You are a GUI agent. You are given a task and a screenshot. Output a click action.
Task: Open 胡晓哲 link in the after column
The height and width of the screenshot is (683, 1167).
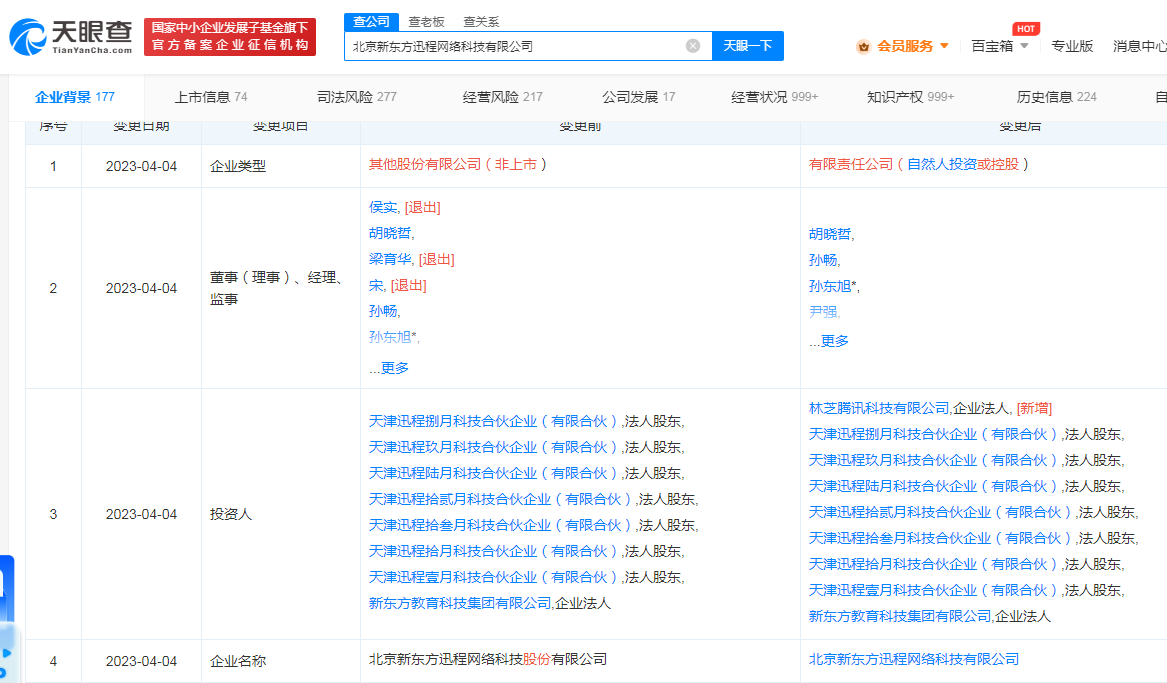(x=830, y=234)
